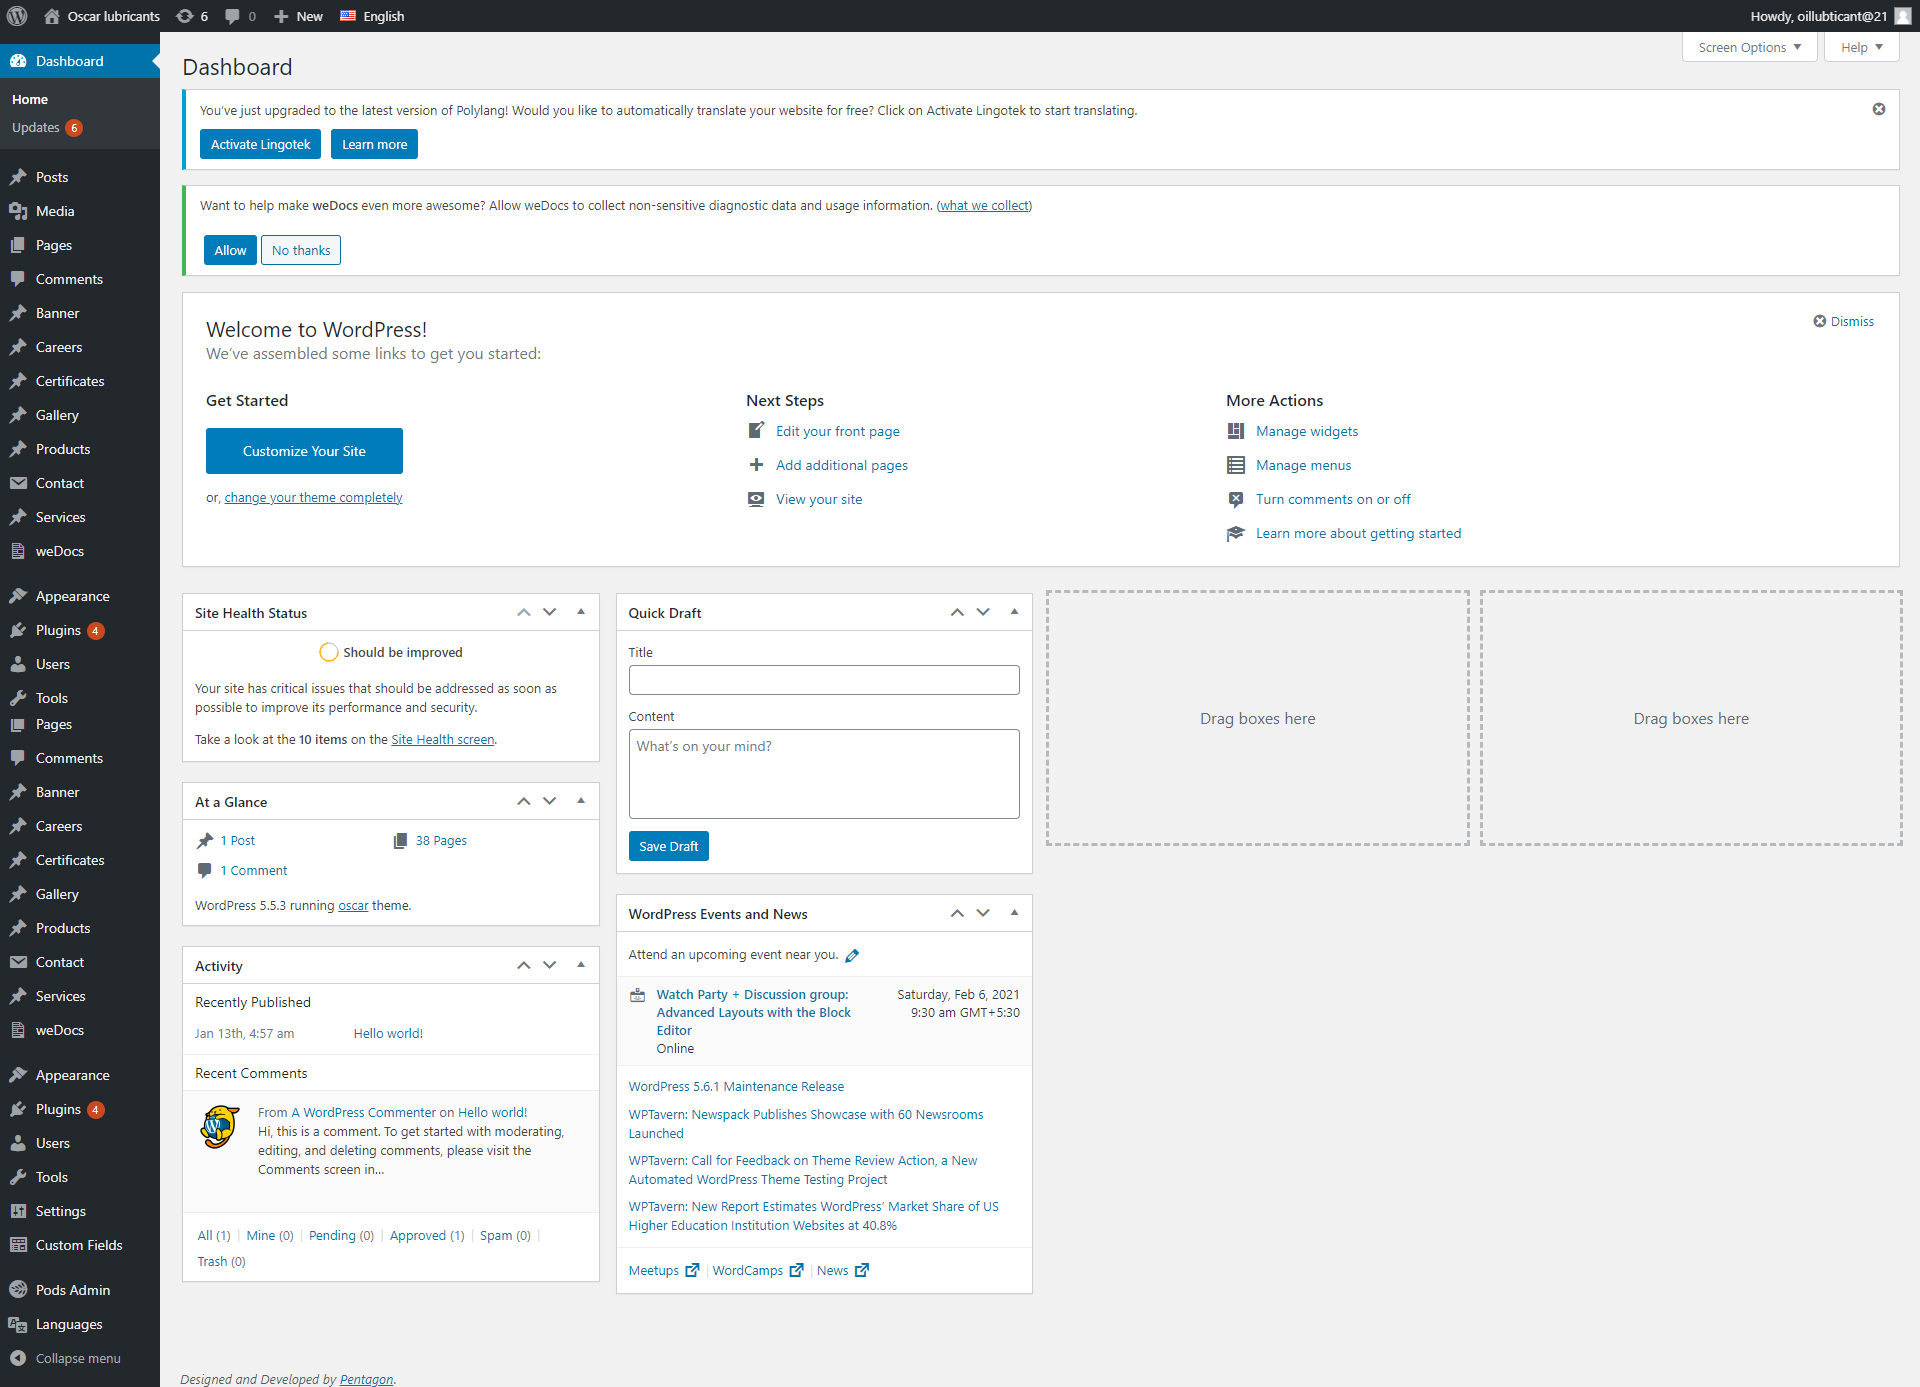1920x1387 pixels.
Task: Decline weDocs tracking with No thanks
Action: click(x=301, y=250)
